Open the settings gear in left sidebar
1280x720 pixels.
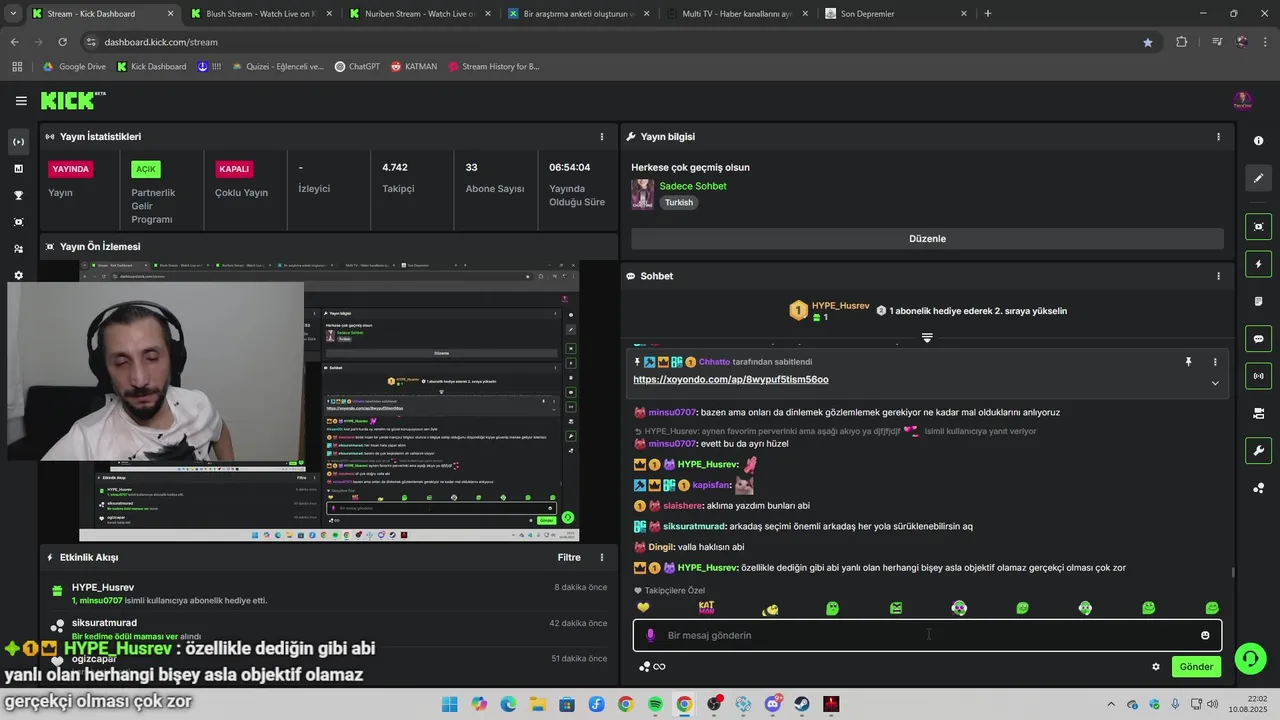[x=18, y=275]
